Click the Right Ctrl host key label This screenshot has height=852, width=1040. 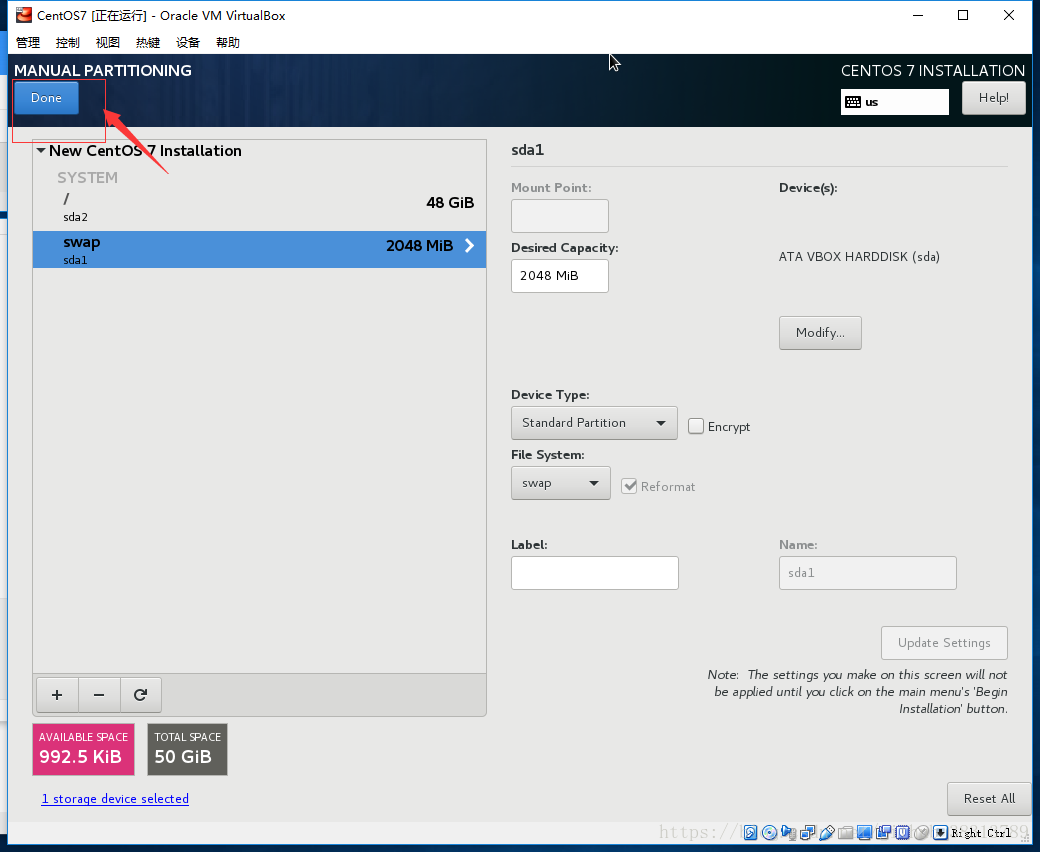pyautogui.click(x=982, y=833)
